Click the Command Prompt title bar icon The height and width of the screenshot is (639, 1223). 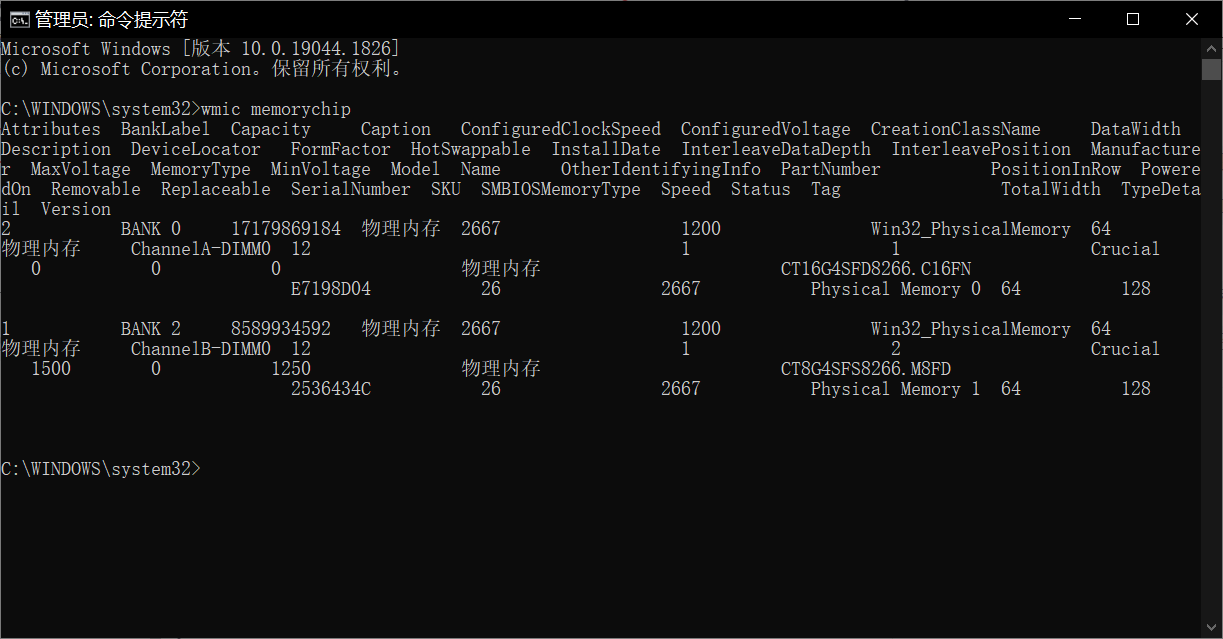(19, 19)
